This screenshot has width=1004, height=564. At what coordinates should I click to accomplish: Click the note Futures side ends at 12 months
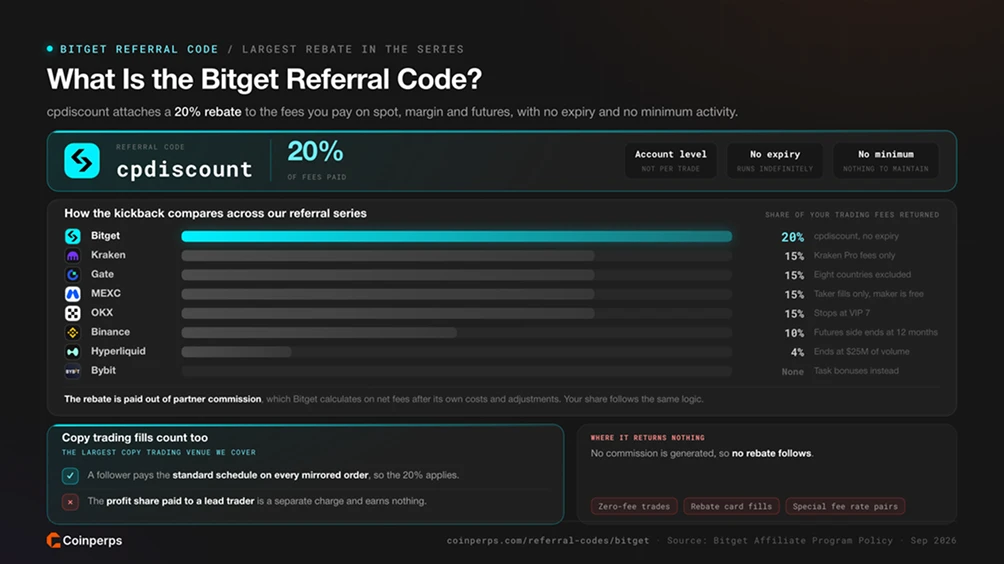tap(875, 332)
